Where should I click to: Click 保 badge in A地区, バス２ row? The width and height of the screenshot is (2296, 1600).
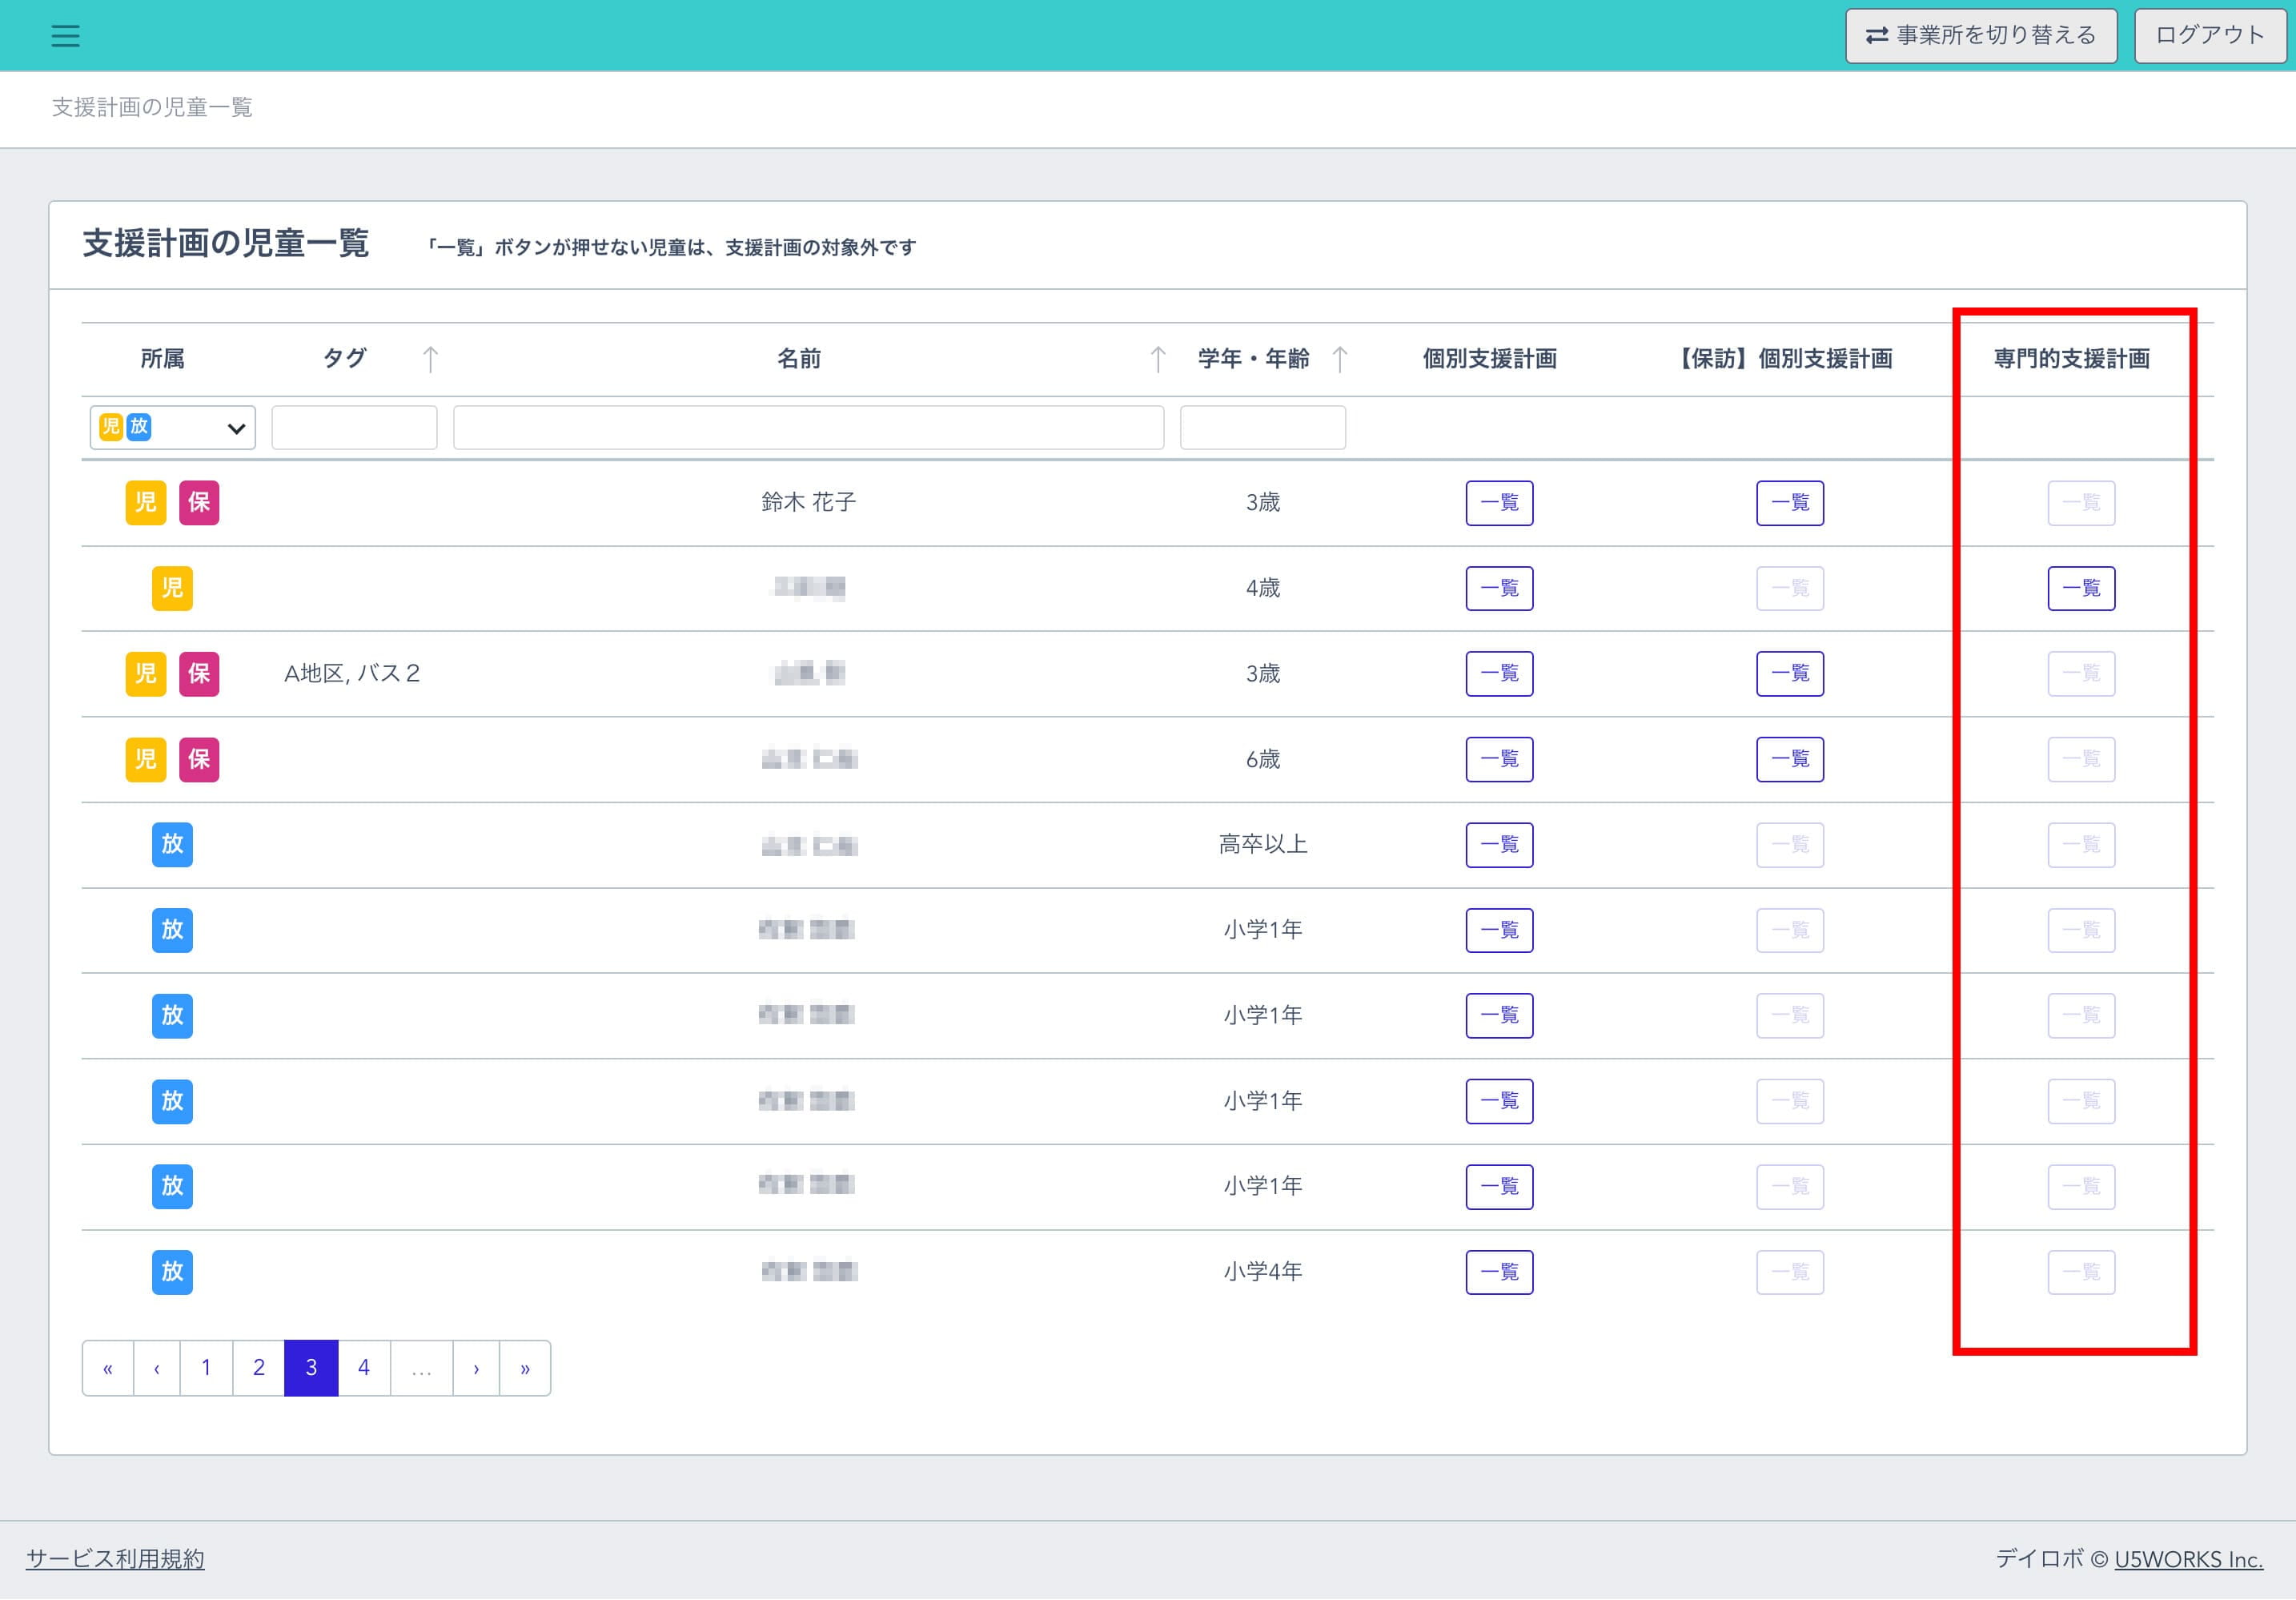point(199,673)
